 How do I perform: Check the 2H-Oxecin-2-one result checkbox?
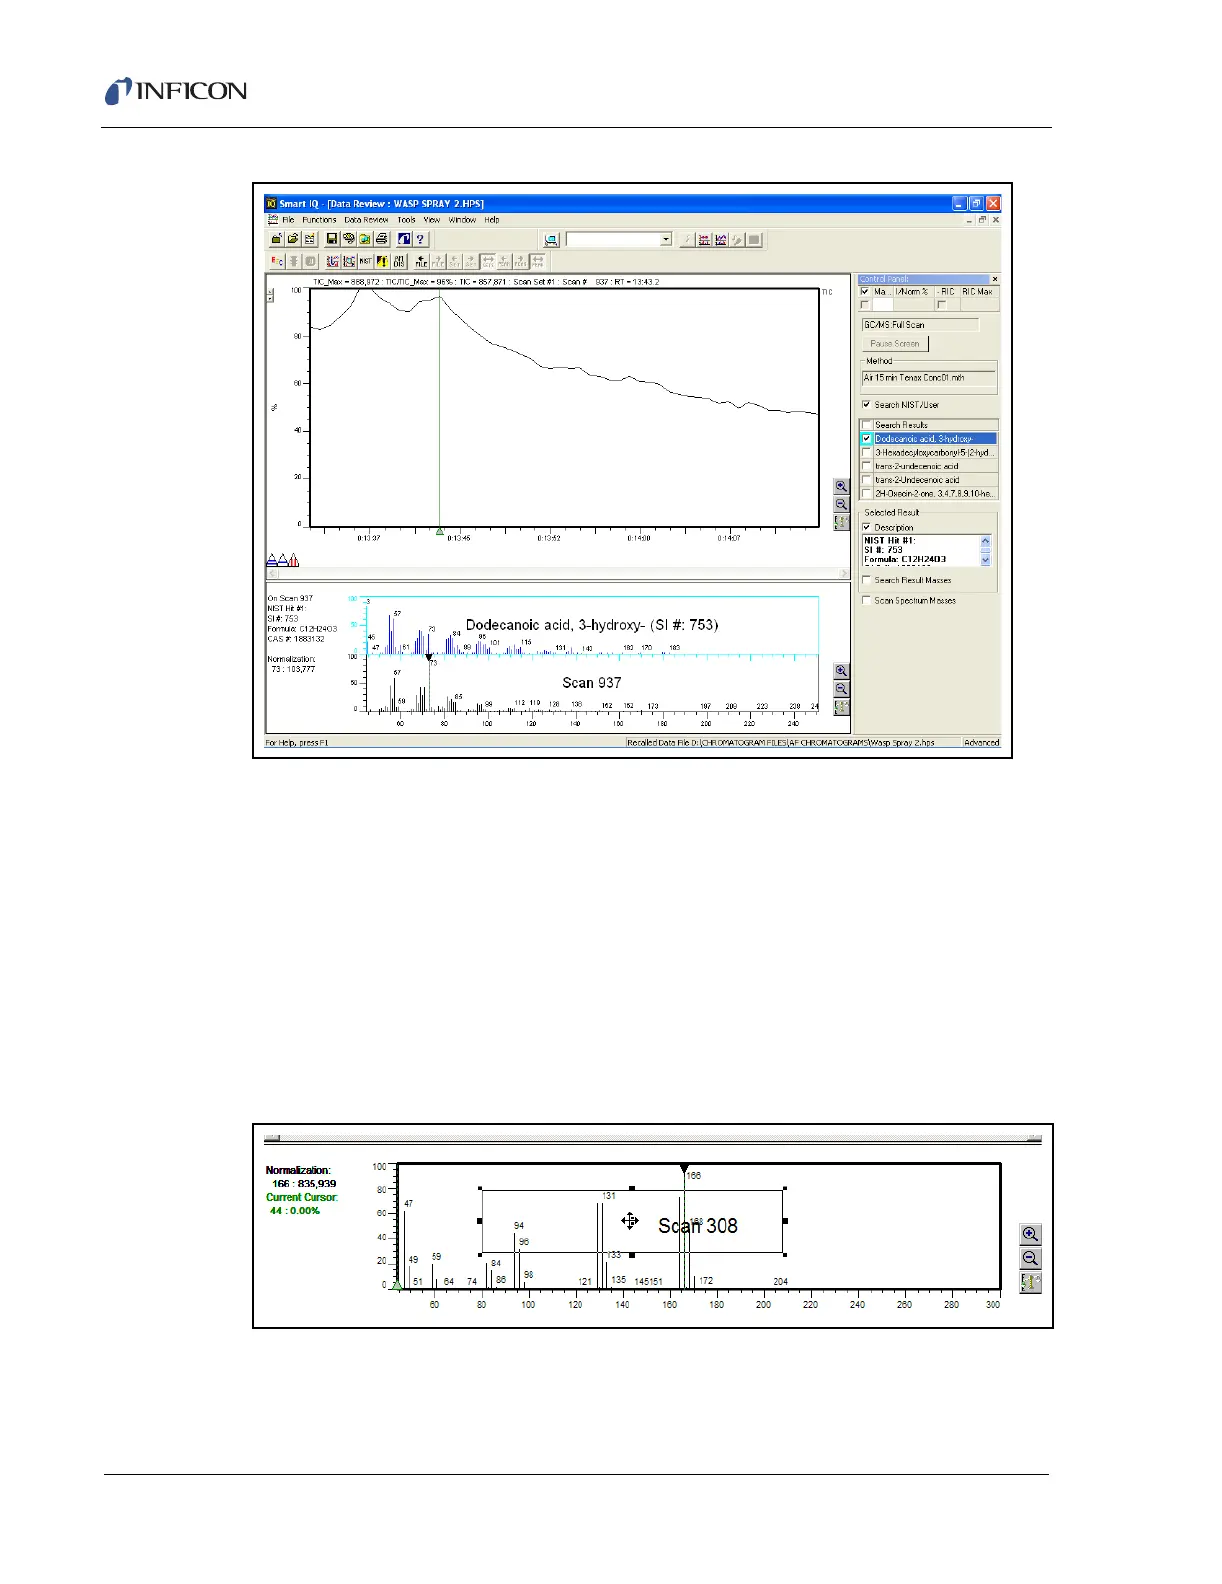click(x=866, y=494)
